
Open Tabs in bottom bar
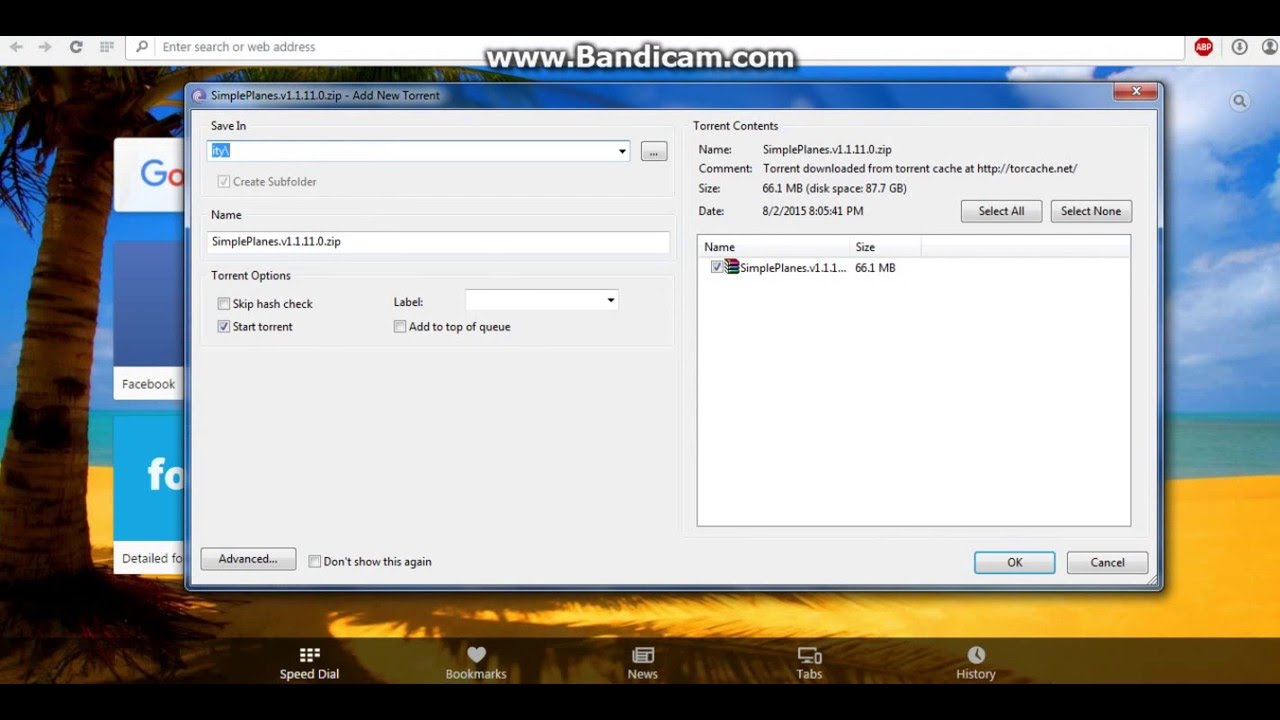(809, 663)
